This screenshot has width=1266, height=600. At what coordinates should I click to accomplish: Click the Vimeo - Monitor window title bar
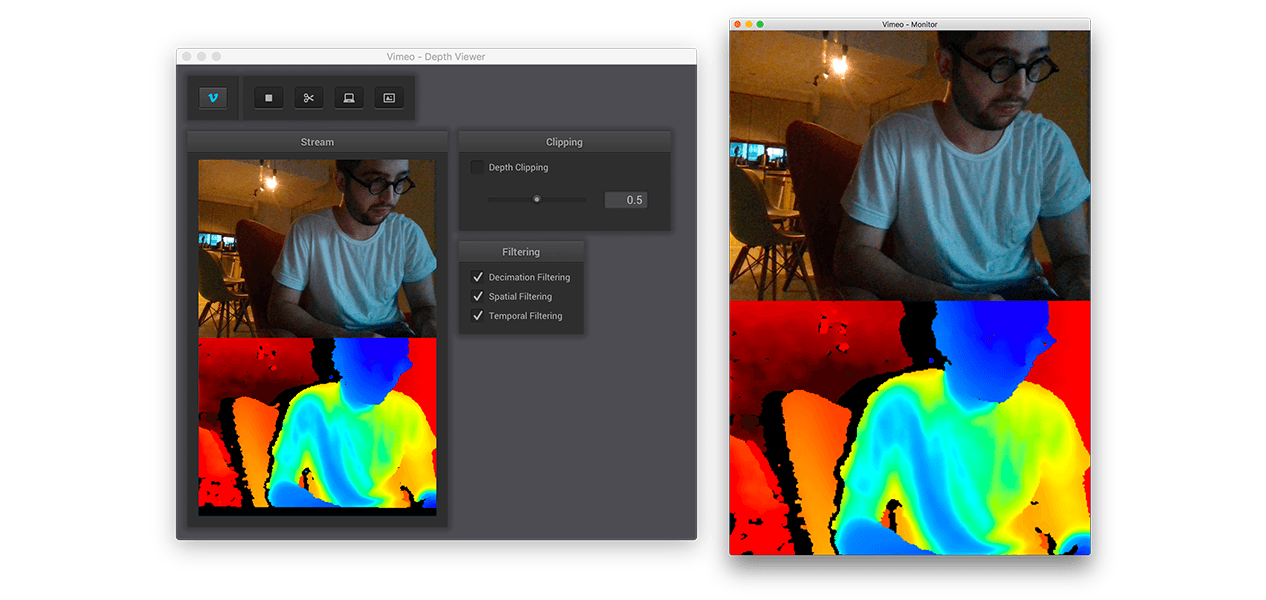[x=909, y=24]
